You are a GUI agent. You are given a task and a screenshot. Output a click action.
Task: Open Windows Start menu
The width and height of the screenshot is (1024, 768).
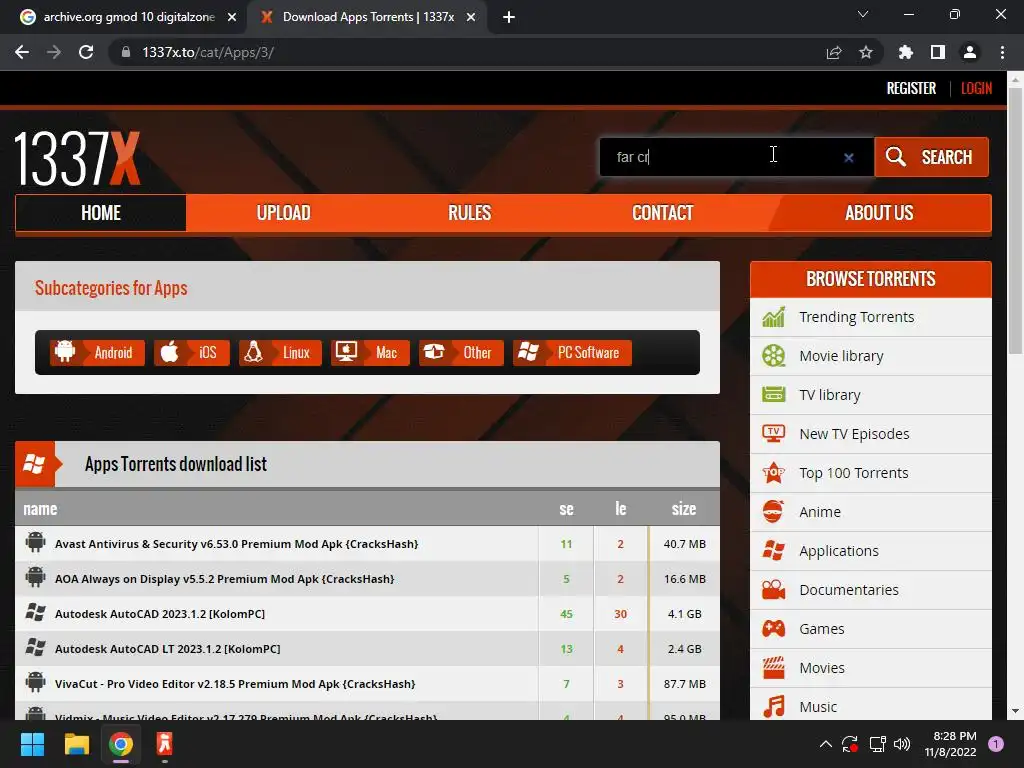[32, 744]
